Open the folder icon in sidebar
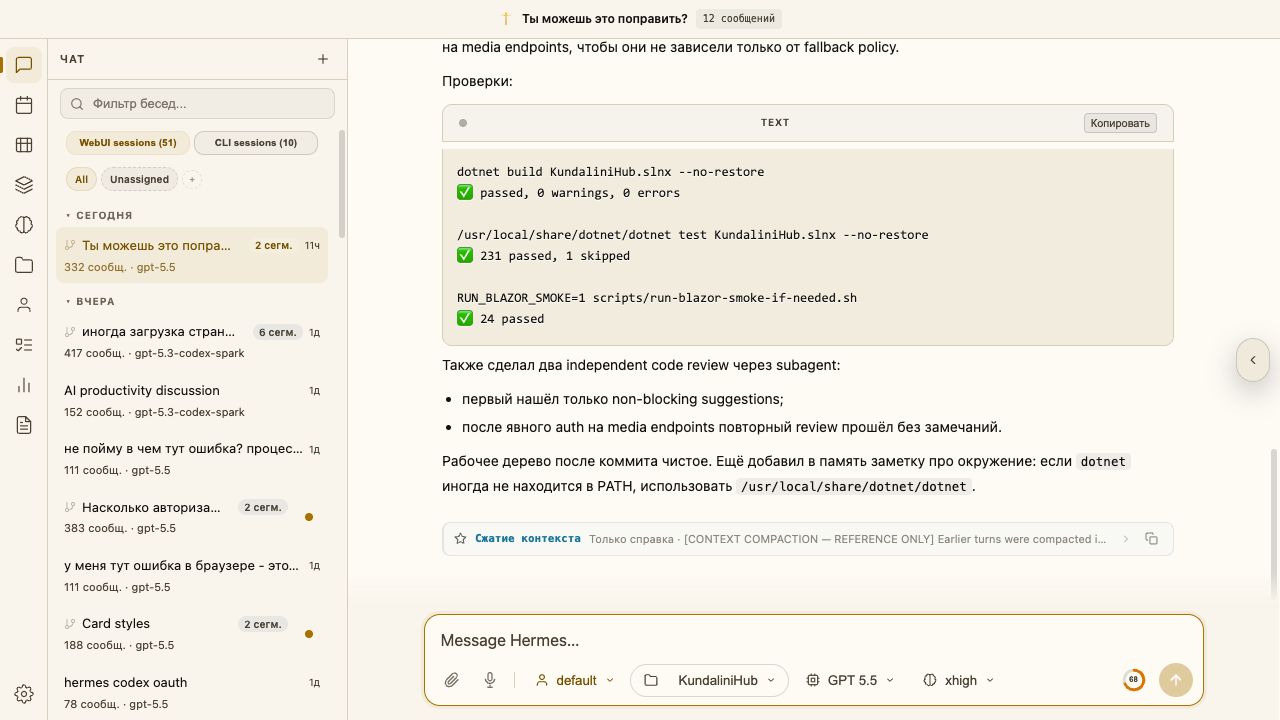1280x720 pixels. click(24, 265)
